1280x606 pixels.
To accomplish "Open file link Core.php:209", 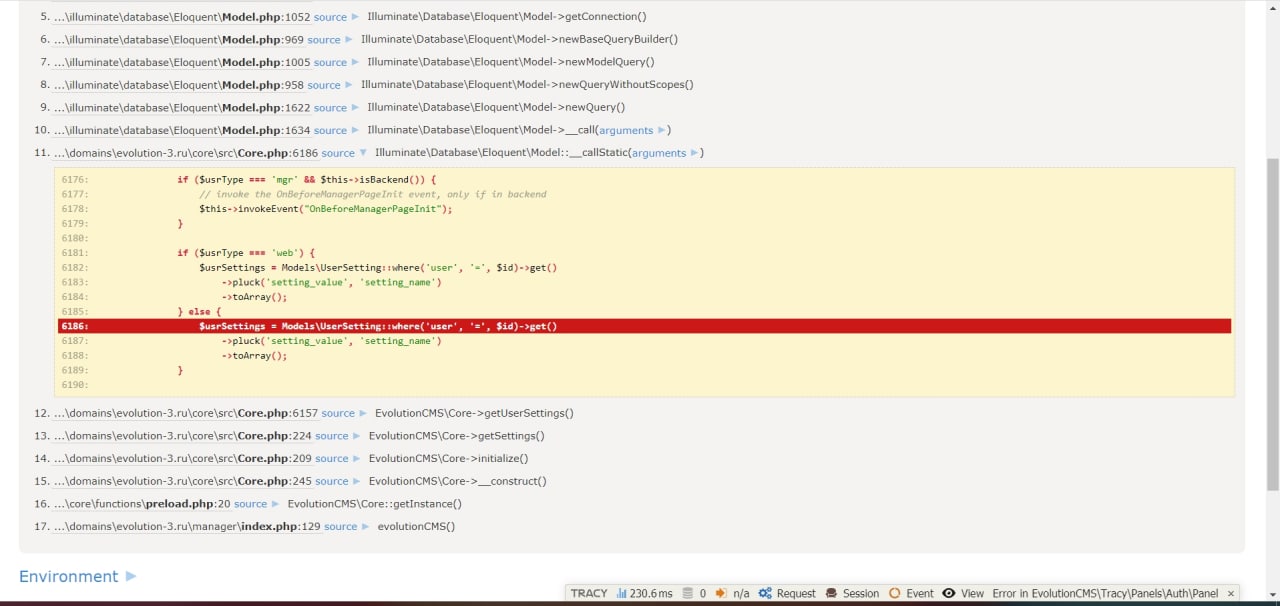I will 183,459.
